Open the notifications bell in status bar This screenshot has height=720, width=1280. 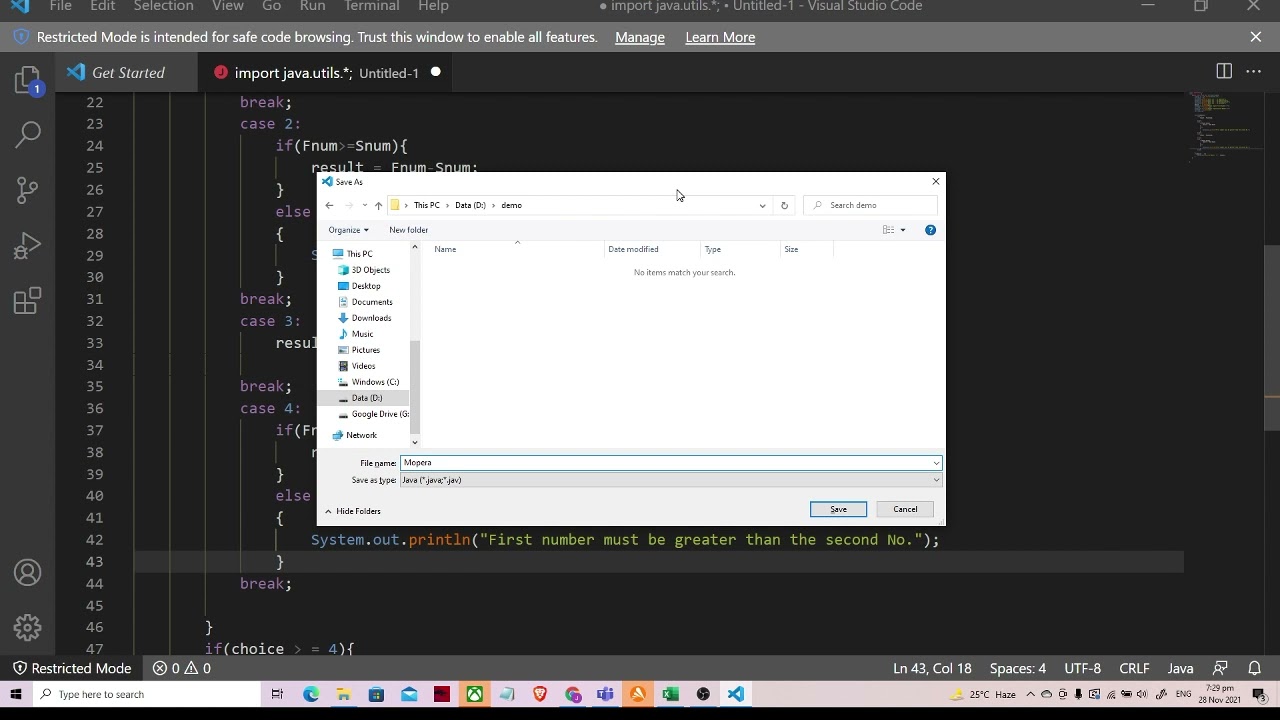(x=1254, y=668)
